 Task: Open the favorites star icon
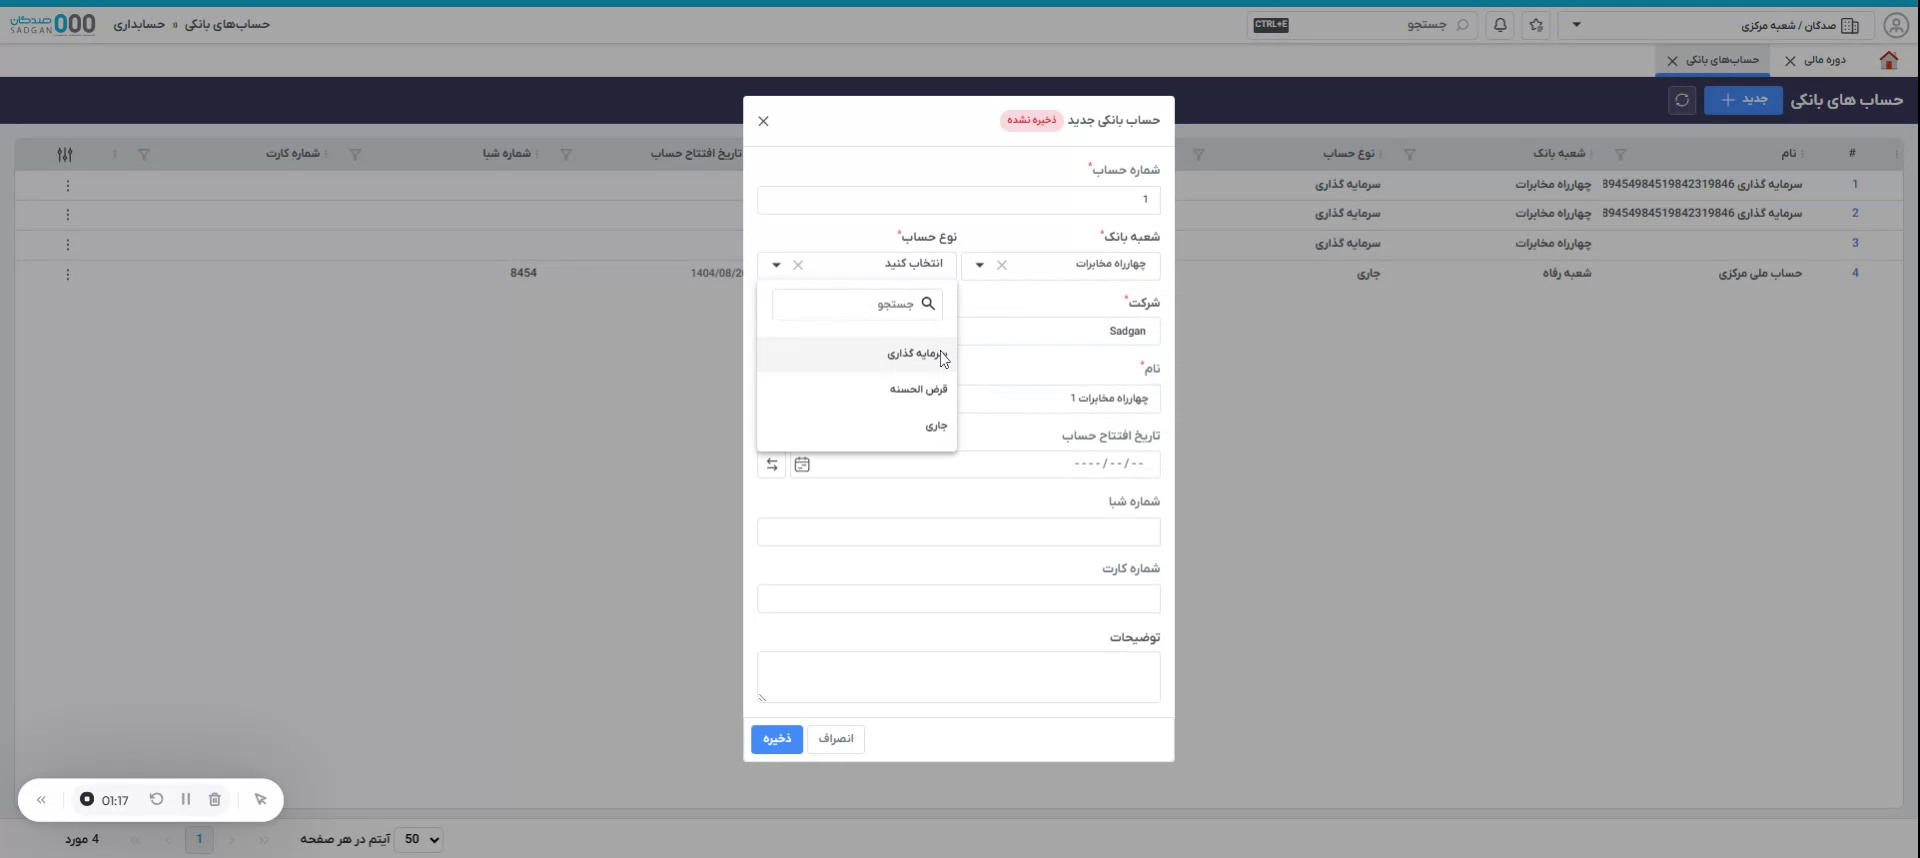click(1536, 25)
